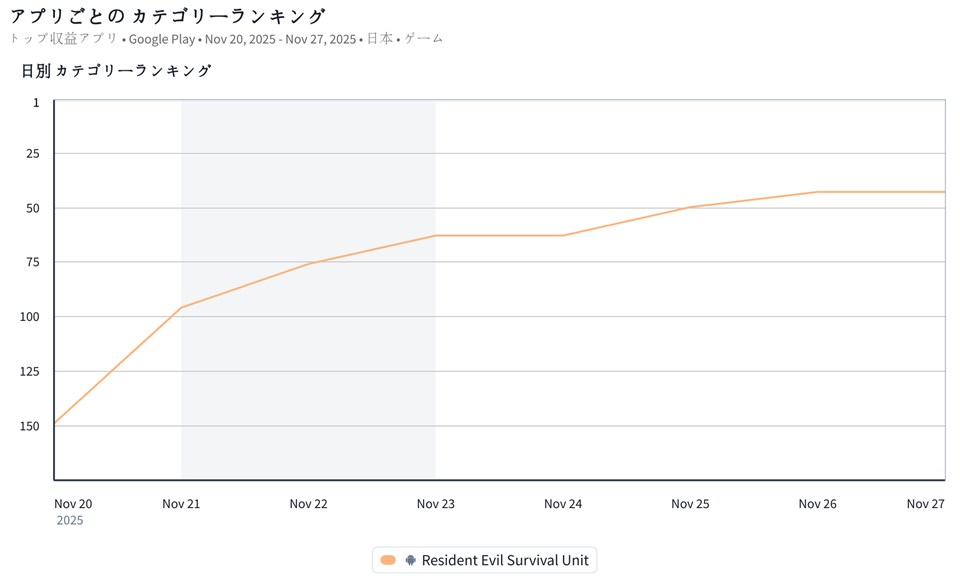
Task: Click the Nov 27 x-axis date label
Action: (x=925, y=504)
